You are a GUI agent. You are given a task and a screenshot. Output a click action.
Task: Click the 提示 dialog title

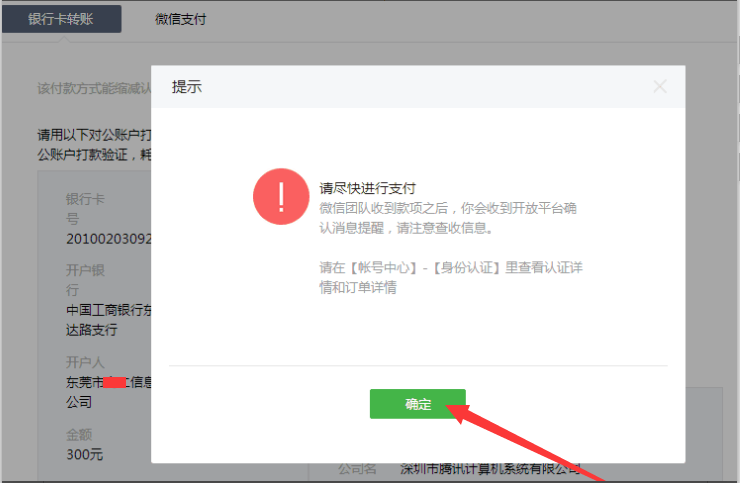pos(187,87)
